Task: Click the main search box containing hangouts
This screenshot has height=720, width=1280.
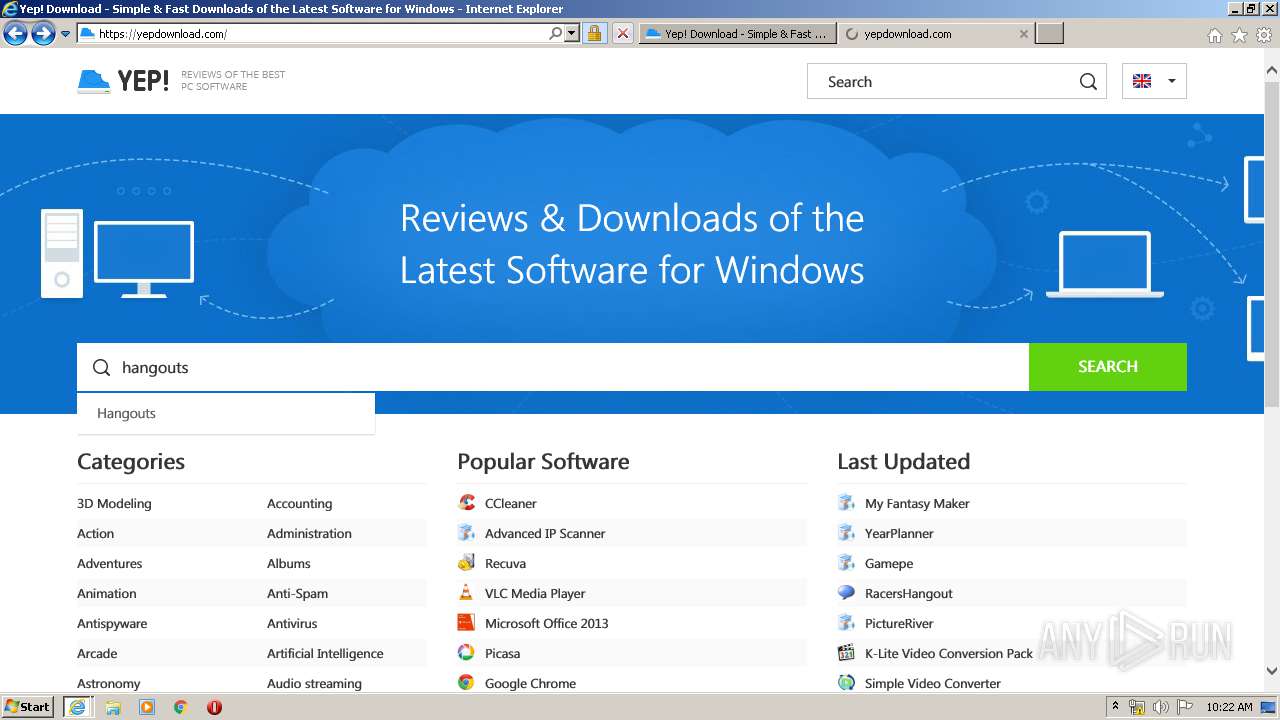Action: [553, 367]
